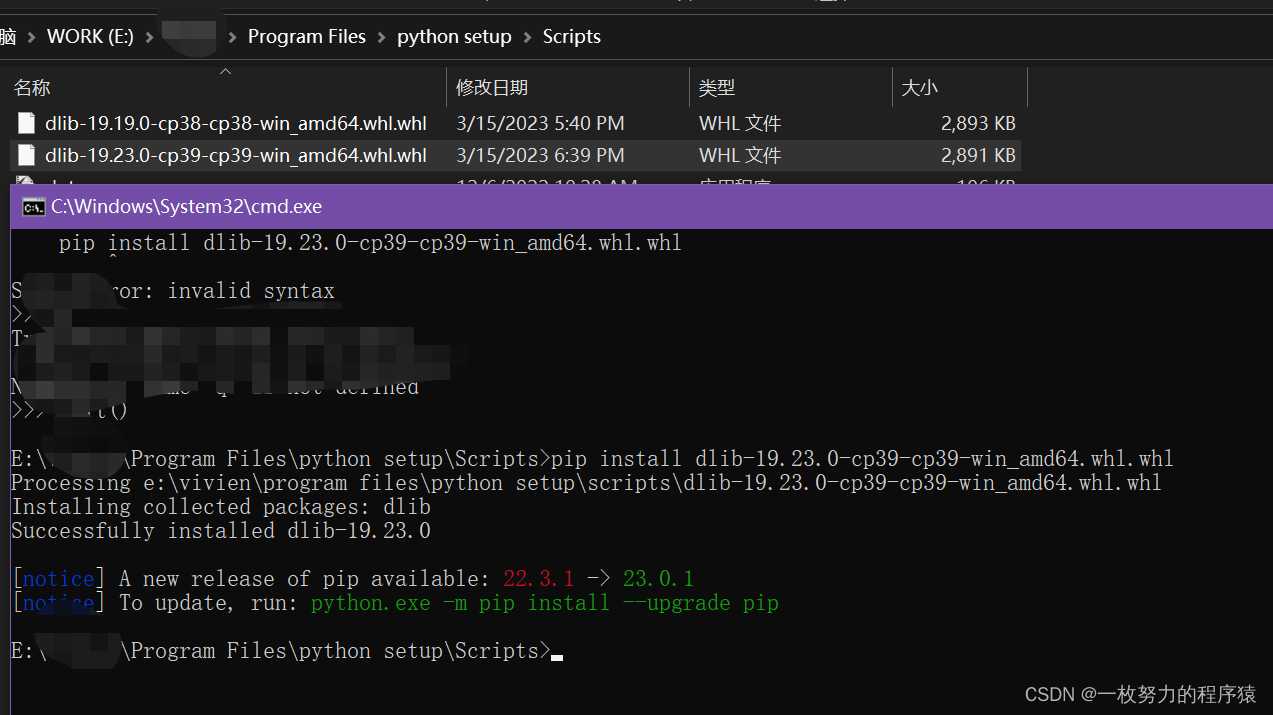Toggle the sort direction arrow above 名称 column

coord(225,71)
